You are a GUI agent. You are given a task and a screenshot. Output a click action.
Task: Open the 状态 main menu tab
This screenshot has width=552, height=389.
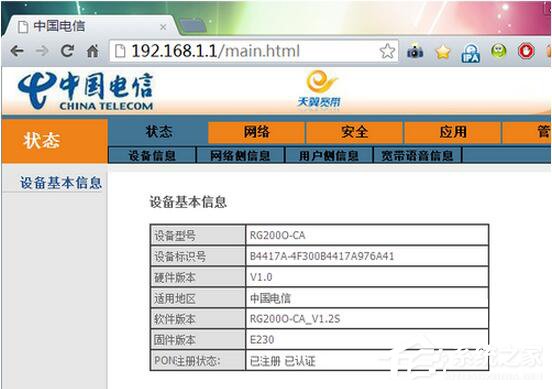pyautogui.click(x=158, y=132)
